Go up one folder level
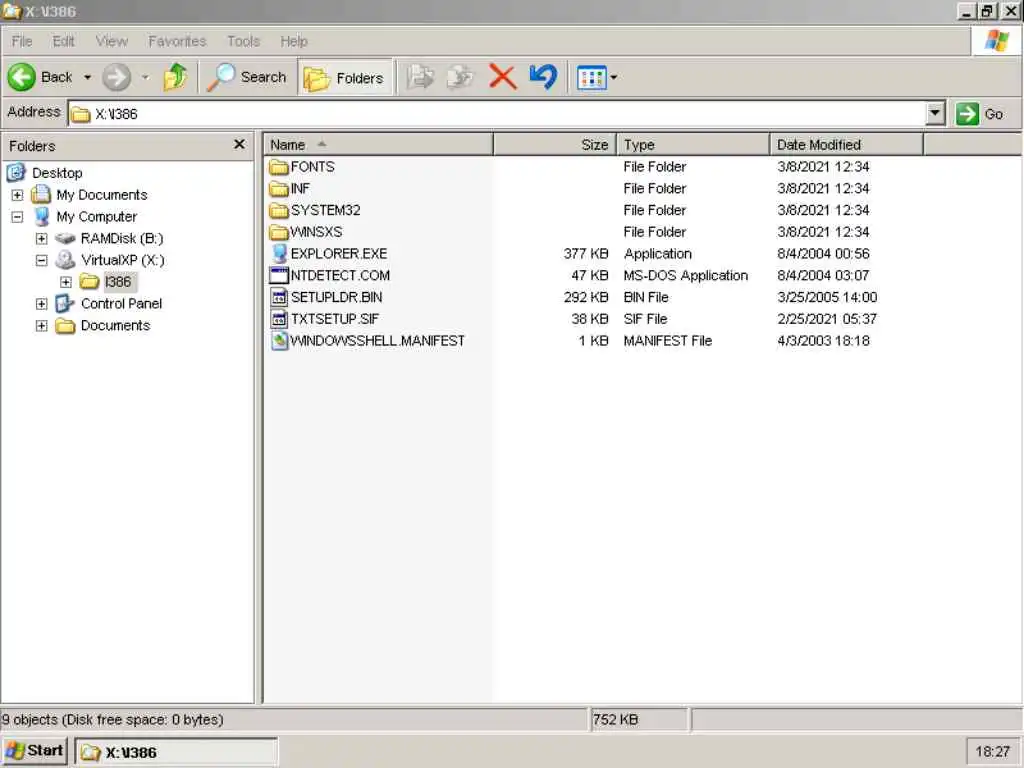This screenshot has width=1024, height=768. click(x=175, y=77)
